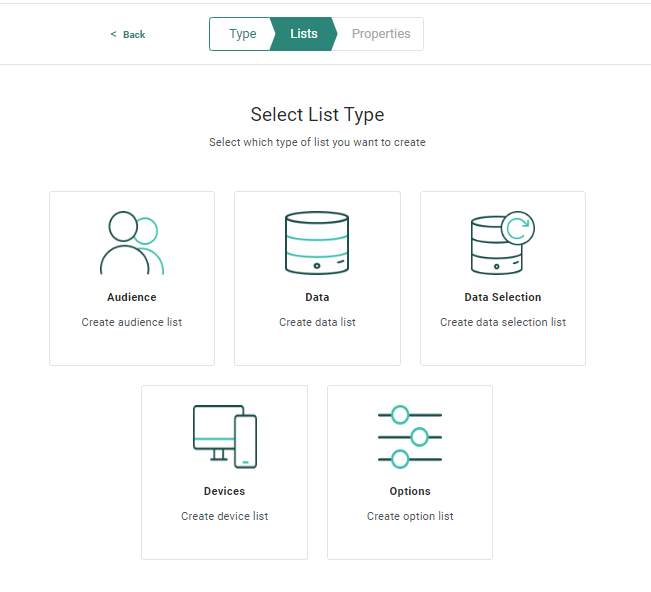The height and width of the screenshot is (592, 651).
Task: Go to the Type step
Action: 242,34
